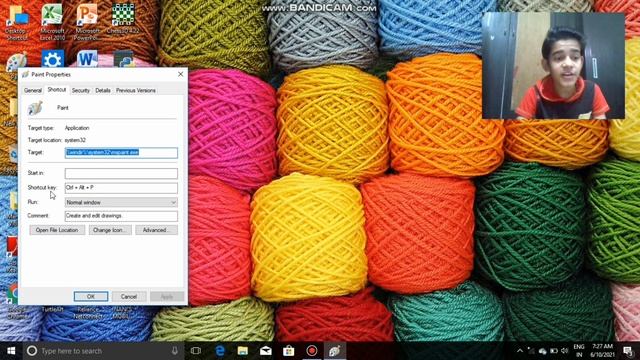
Task: Open Task View from the taskbar
Action: 196,351
